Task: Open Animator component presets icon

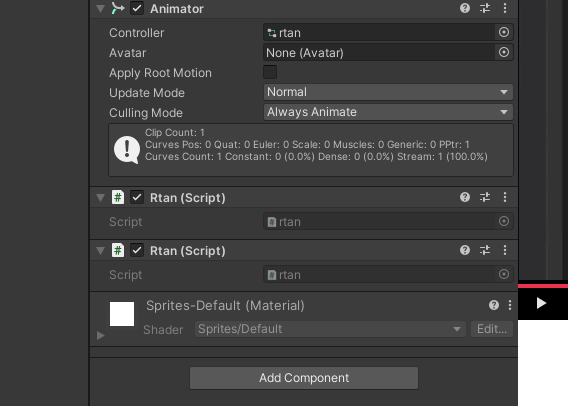Action: 485,8
